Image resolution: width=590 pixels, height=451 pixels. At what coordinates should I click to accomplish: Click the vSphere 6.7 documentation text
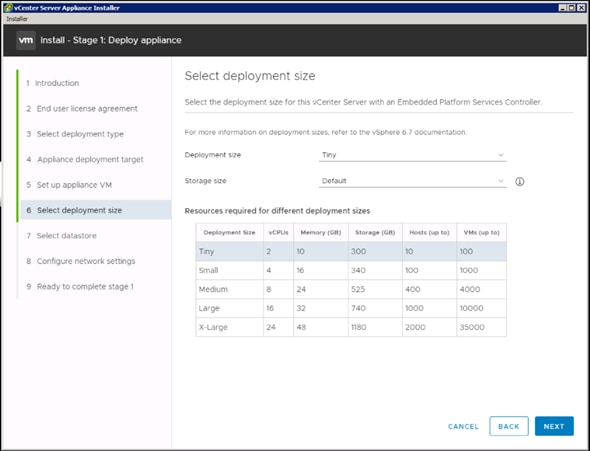pyautogui.click(x=420, y=132)
